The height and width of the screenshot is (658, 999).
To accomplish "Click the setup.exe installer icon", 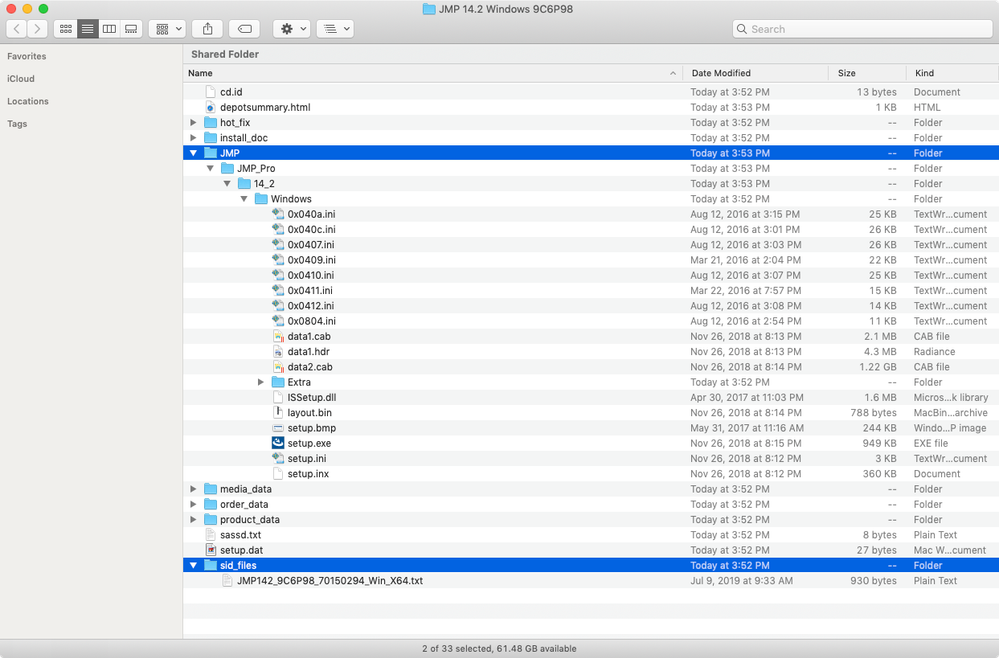I will (x=278, y=443).
